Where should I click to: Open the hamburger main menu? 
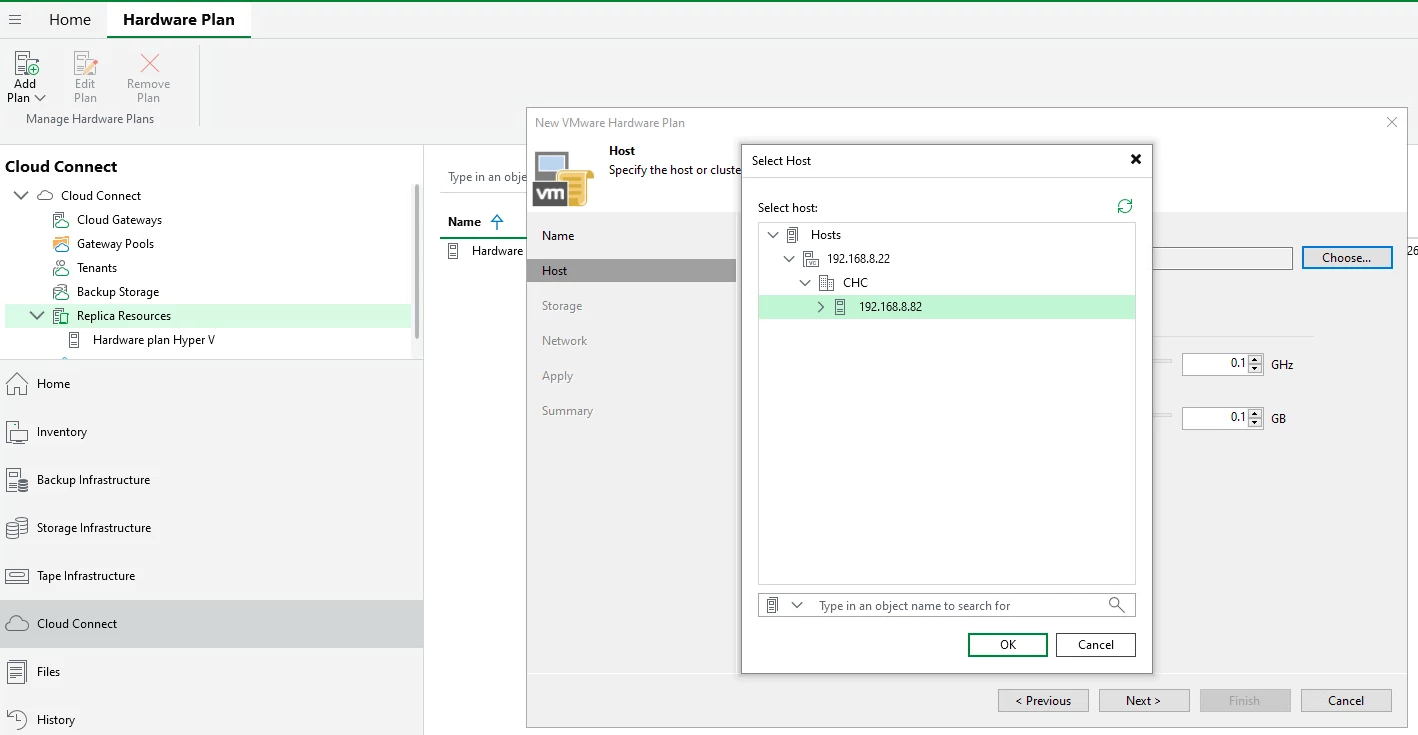(15, 20)
